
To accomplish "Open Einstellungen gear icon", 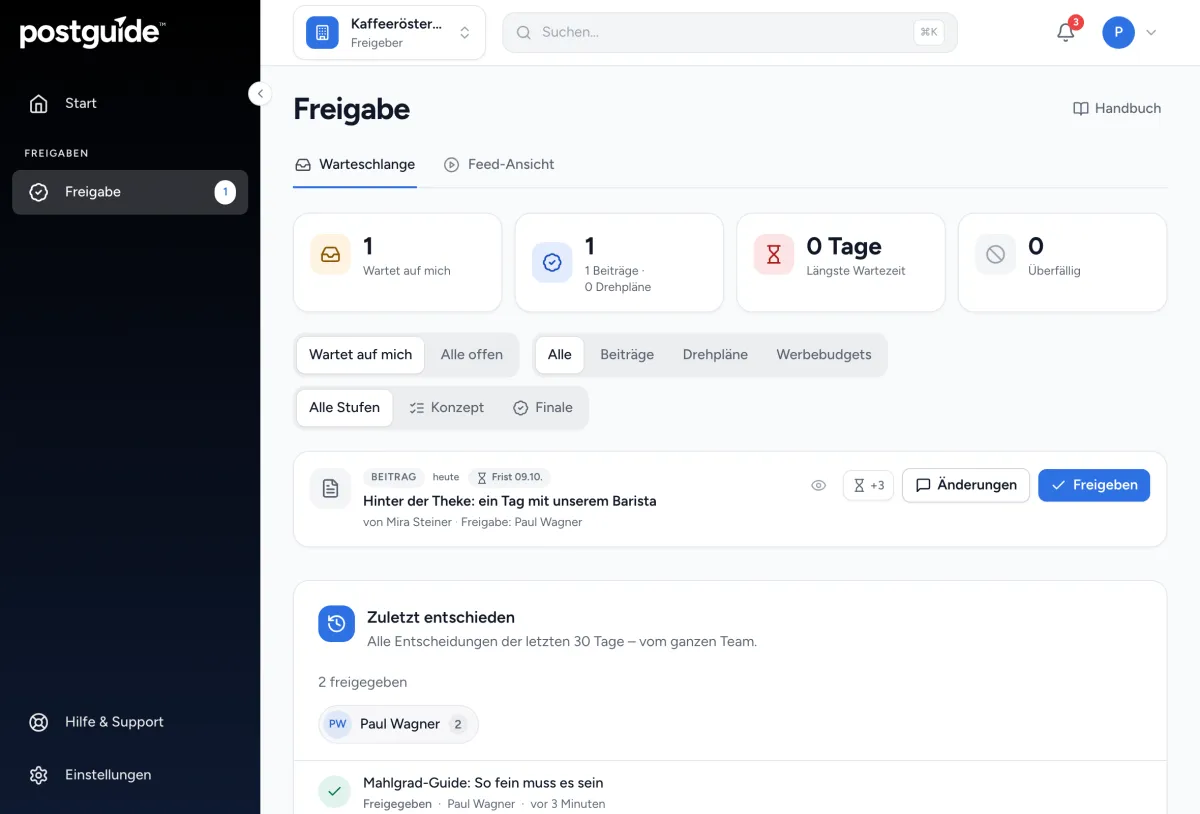I will coord(39,775).
